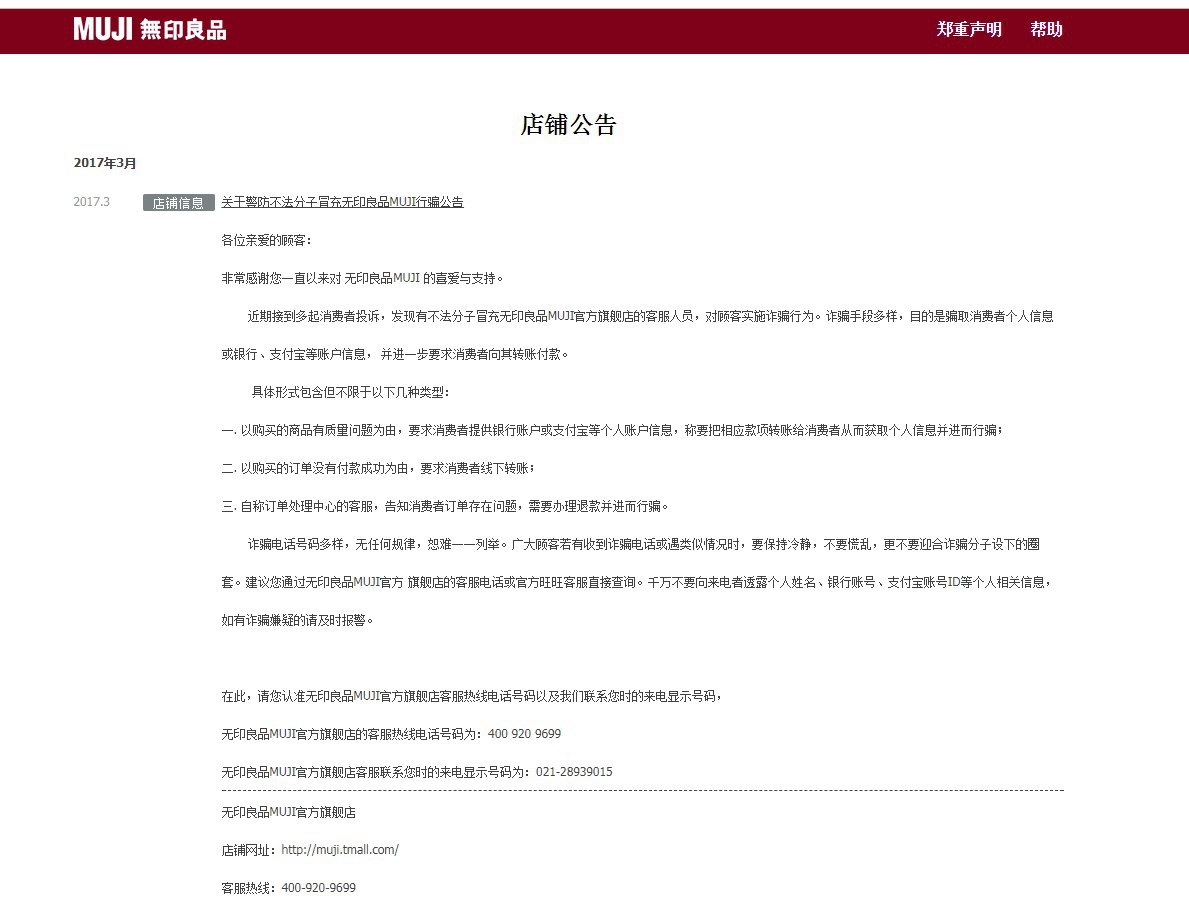Click the line 如有诈骗嫌疑的请及时报警
This screenshot has width=1189, height=906.
tap(297, 620)
